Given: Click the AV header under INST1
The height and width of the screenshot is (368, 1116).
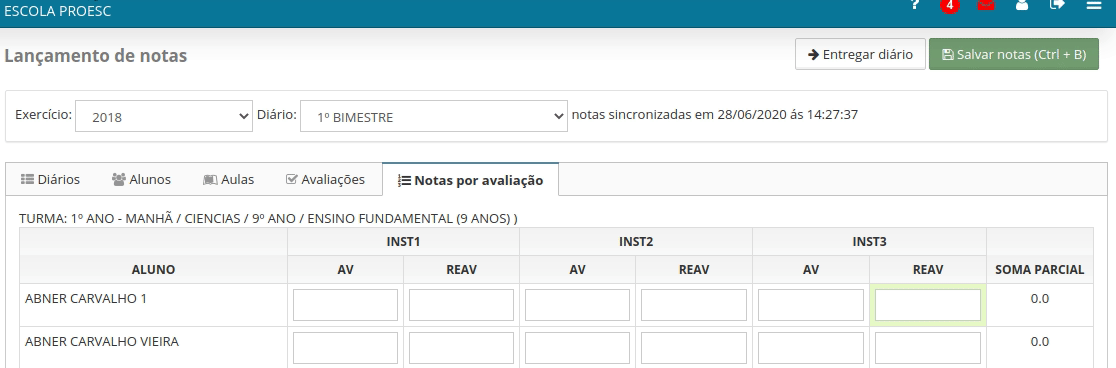Looking at the screenshot, I should 345,270.
